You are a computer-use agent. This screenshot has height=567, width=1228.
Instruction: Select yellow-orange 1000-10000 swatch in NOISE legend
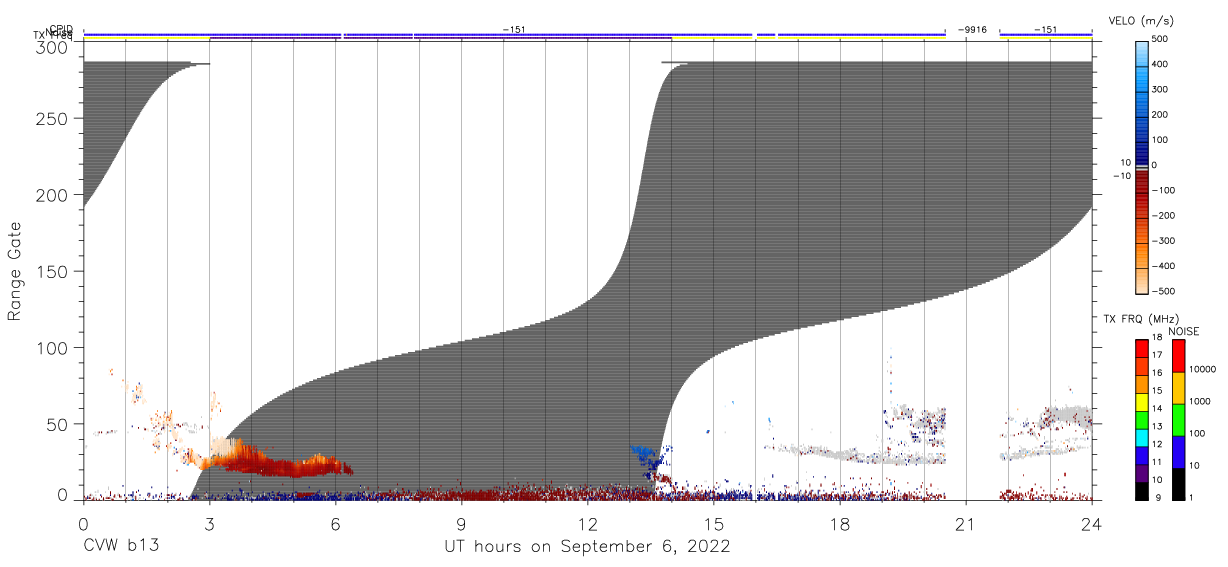pos(1178,388)
